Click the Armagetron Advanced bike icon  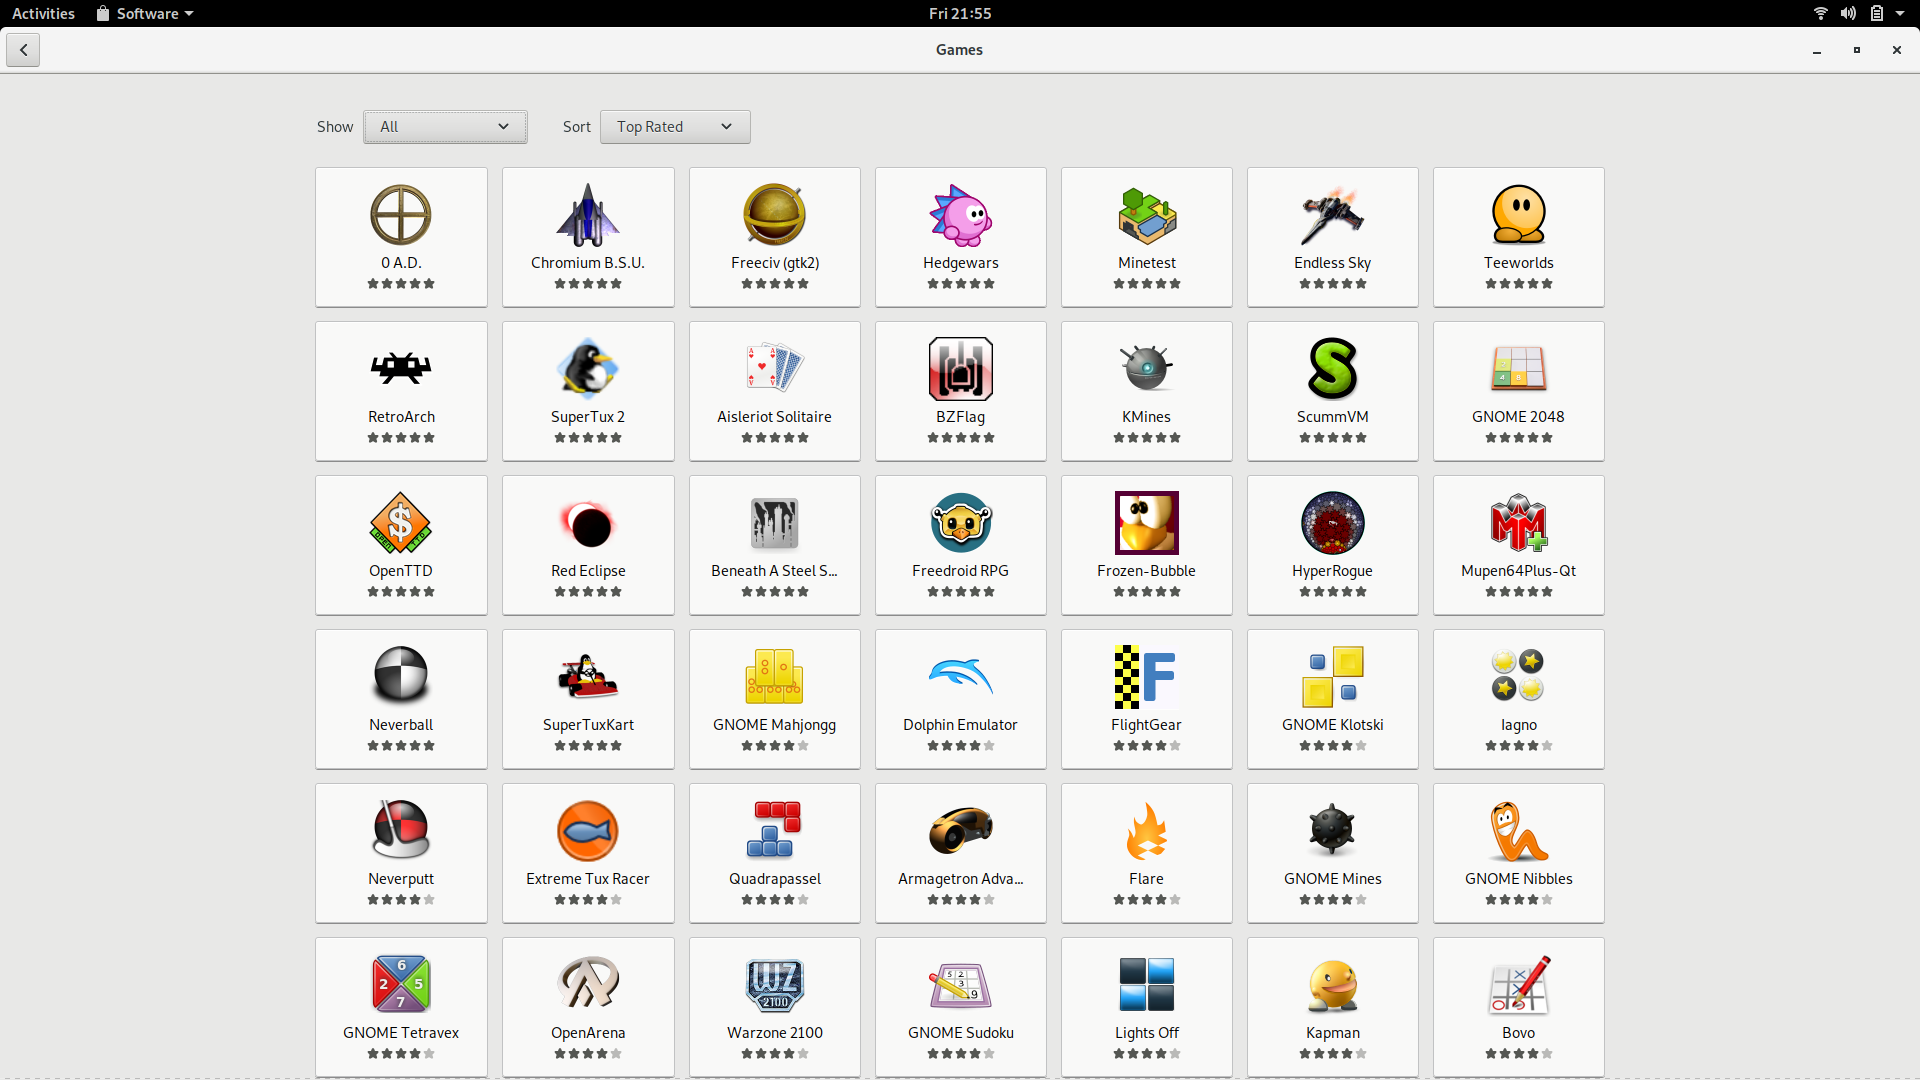[961, 831]
